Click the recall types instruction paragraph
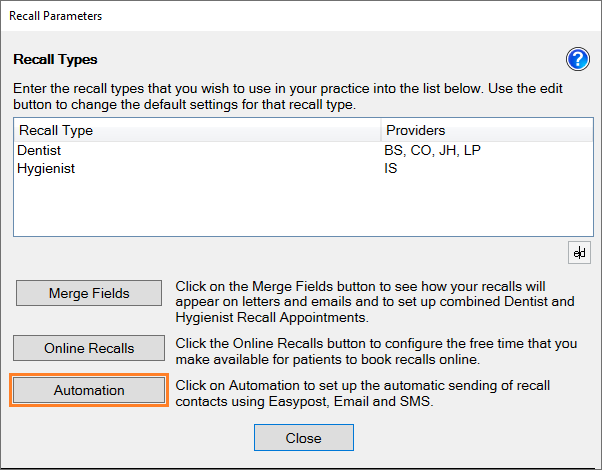The height and width of the screenshot is (470, 602). (x=288, y=96)
